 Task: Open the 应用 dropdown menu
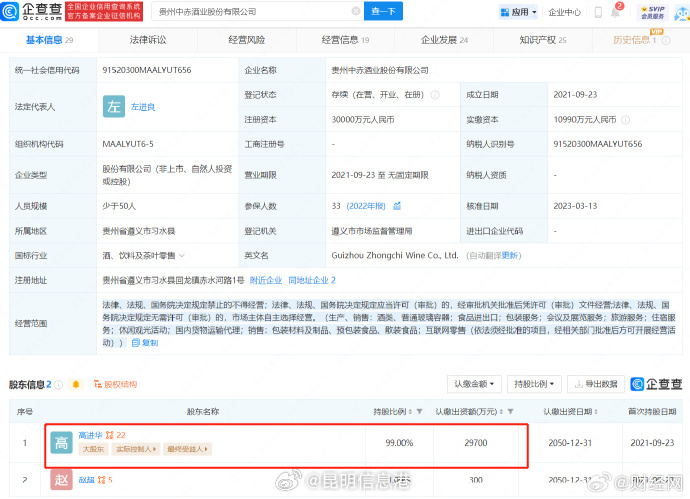tap(519, 12)
